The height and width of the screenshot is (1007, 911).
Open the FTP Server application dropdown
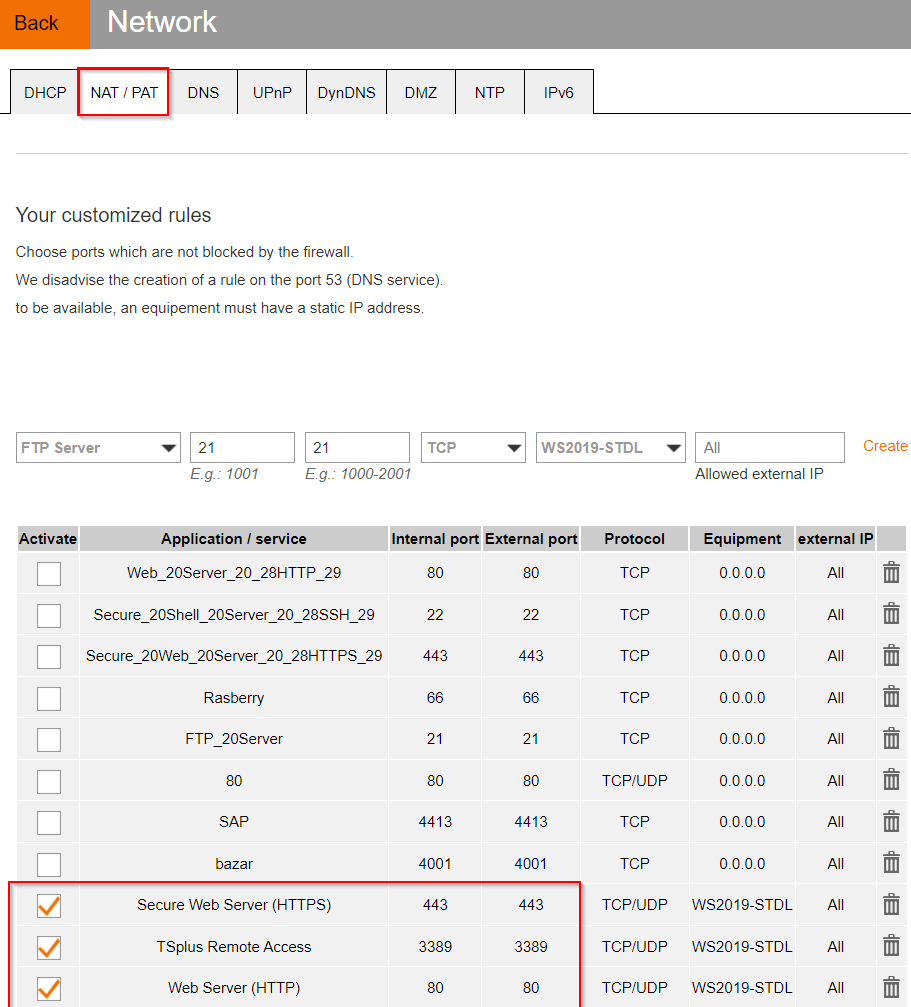coord(98,448)
